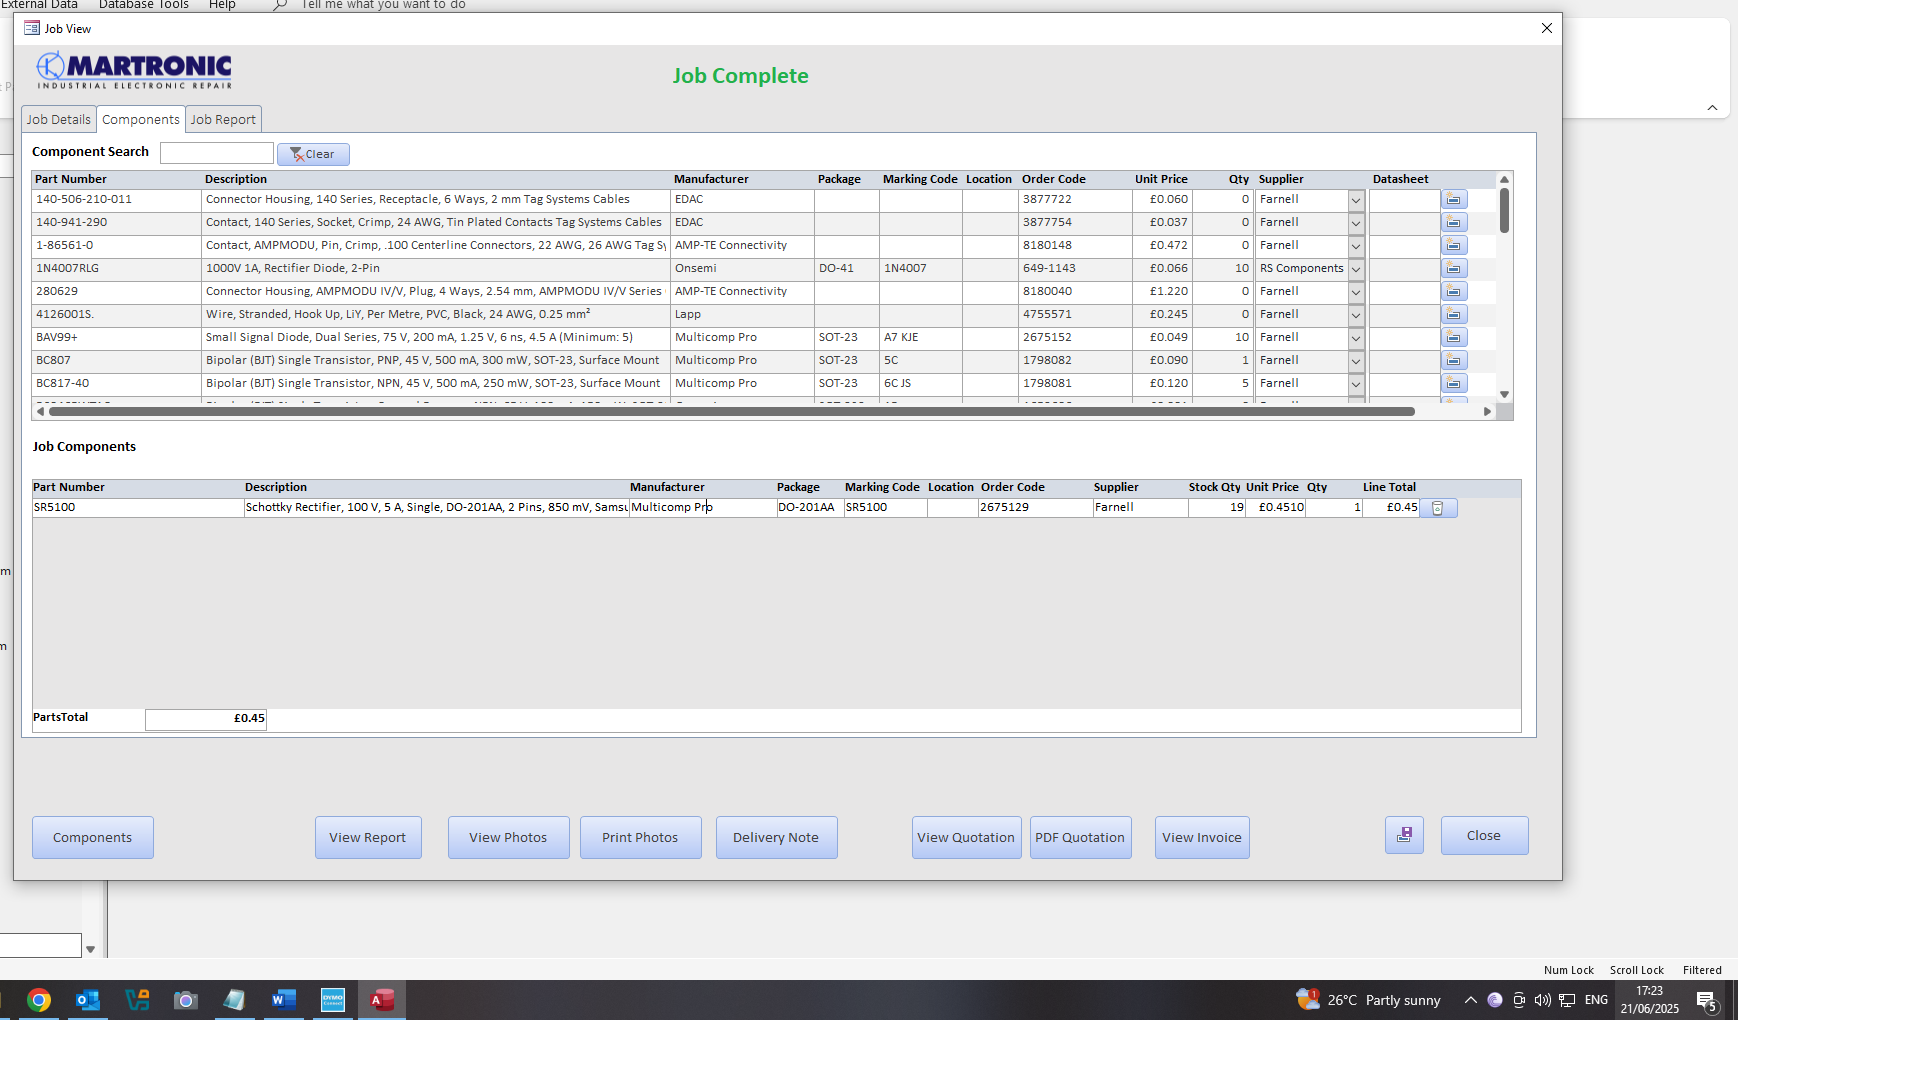Open datasheet icon for BC817-40 row
Screen dimensions: 1920x1080
tap(1454, 384)
